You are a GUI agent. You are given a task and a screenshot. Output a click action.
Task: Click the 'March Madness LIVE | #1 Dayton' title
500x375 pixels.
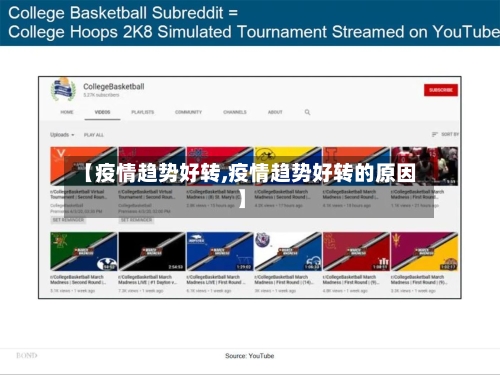click(x=148, y=280)
